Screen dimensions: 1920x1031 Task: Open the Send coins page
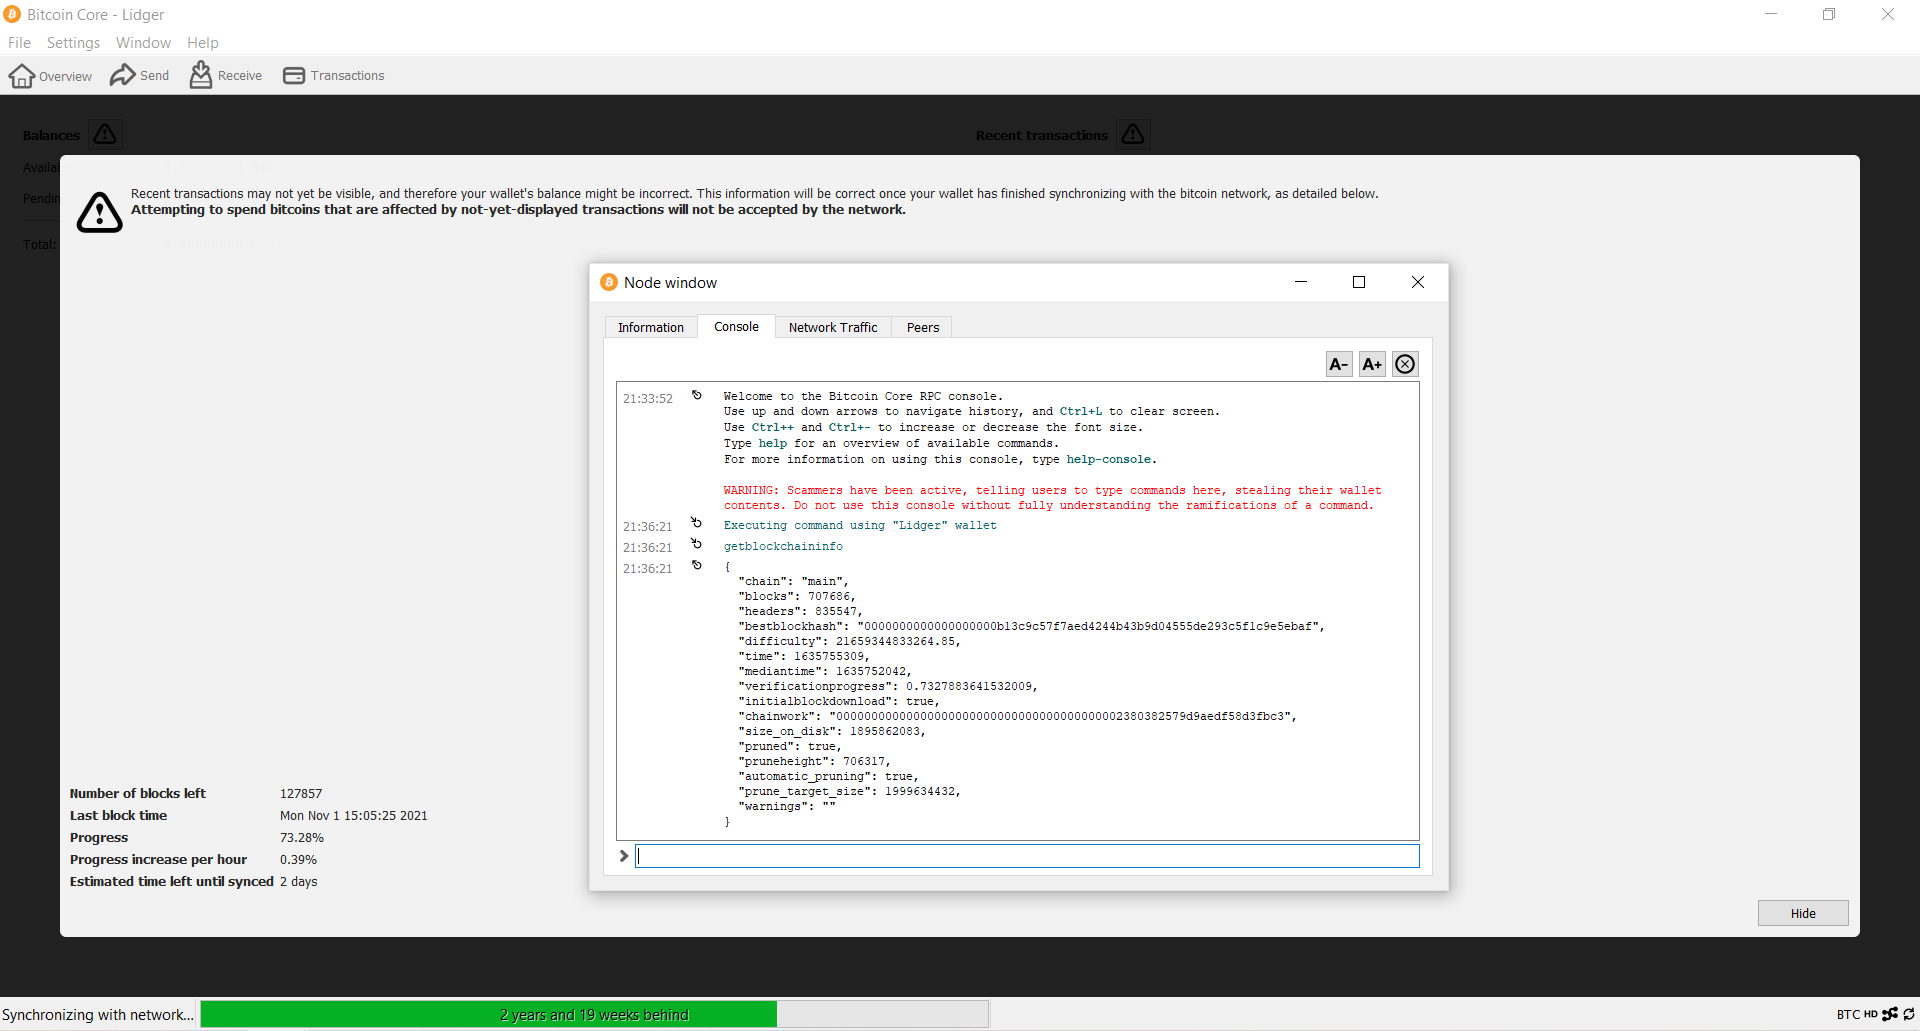pyautogui.click(x=139, y=76)
